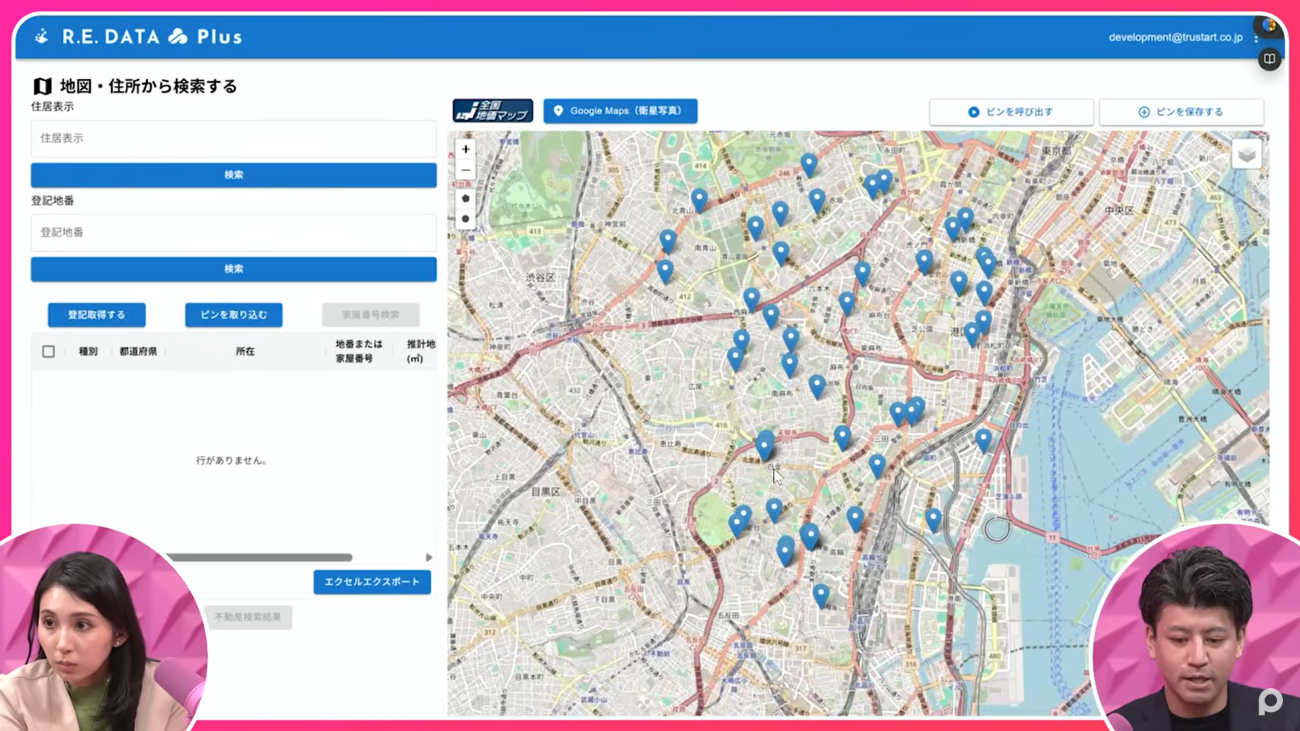The width and height of the screenshot is (1300, 731).
Task: Click the 全国地価マップ logo button
Action: point(492,111)
